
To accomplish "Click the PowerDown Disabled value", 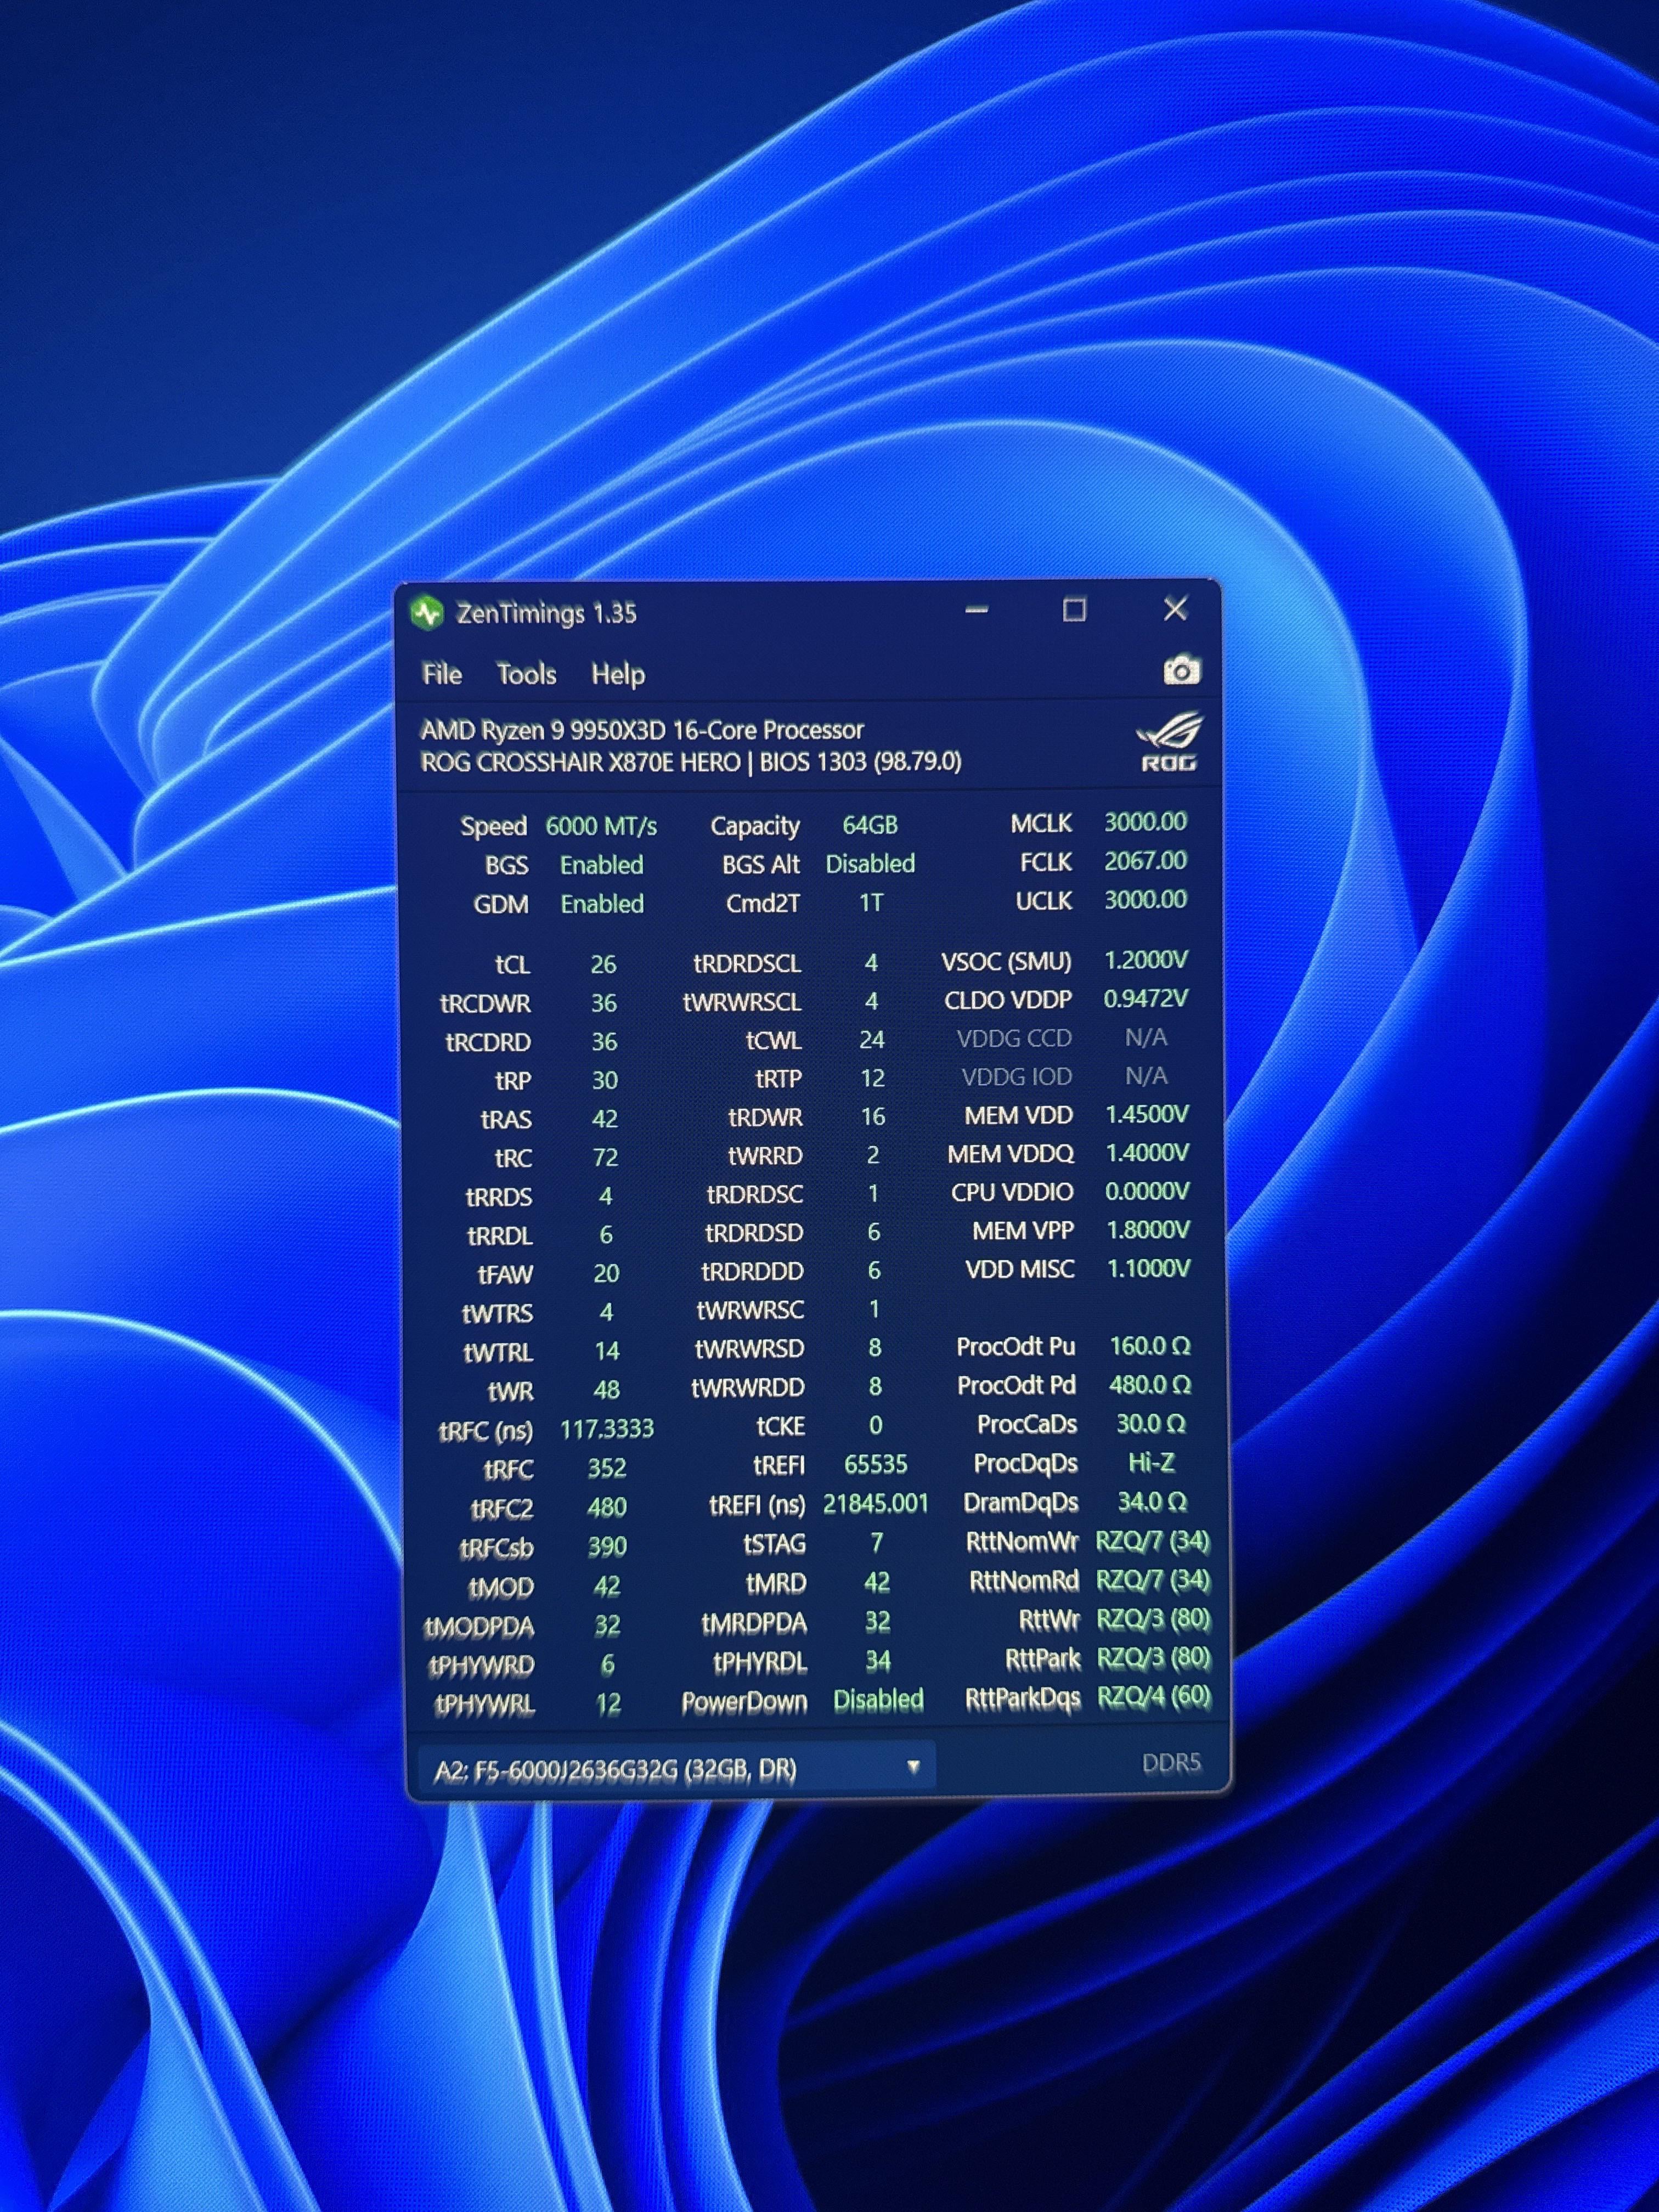I will (x=878, y=1701).
